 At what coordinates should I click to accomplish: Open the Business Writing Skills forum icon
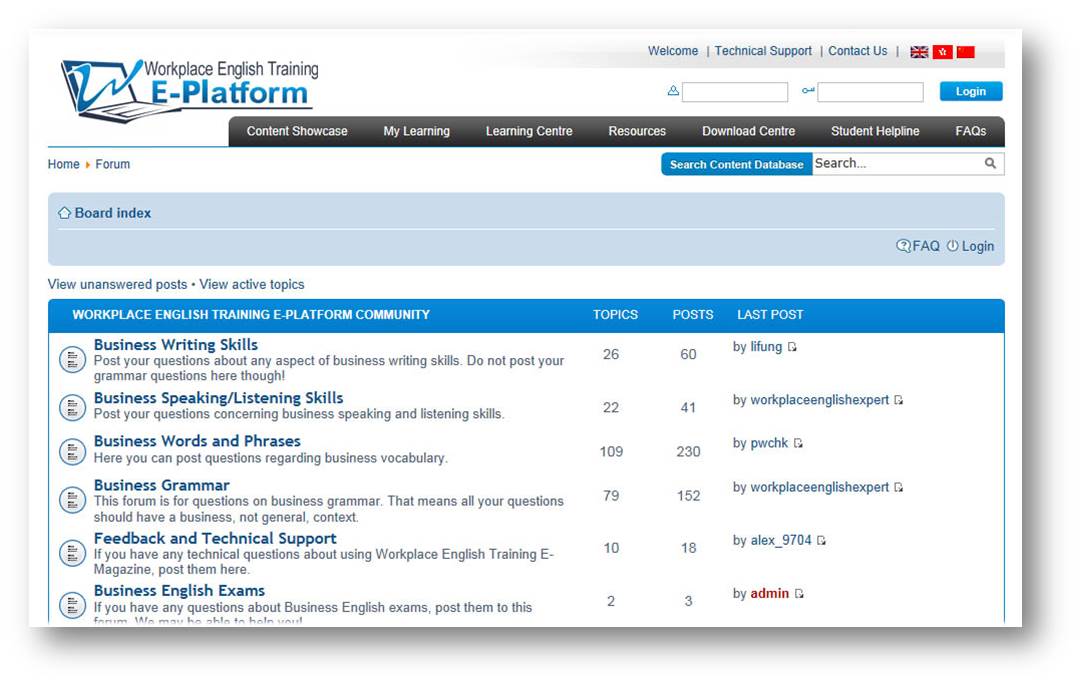coord(72,360)
